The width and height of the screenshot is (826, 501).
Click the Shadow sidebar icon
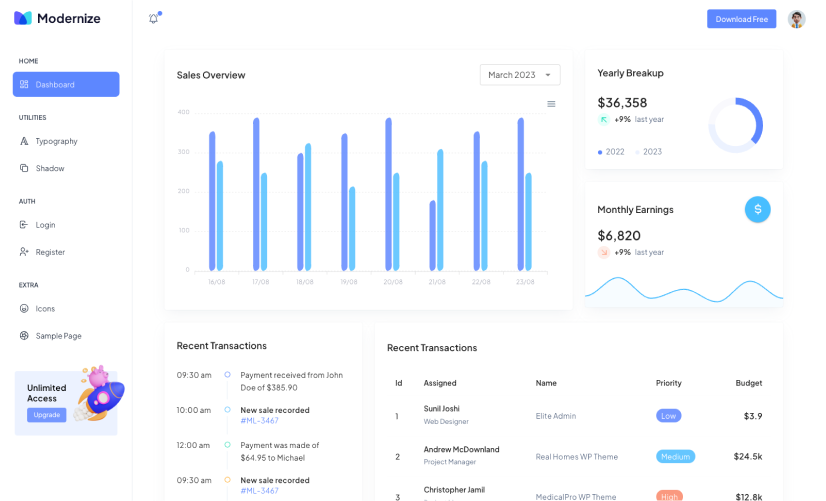click(24, 168)
